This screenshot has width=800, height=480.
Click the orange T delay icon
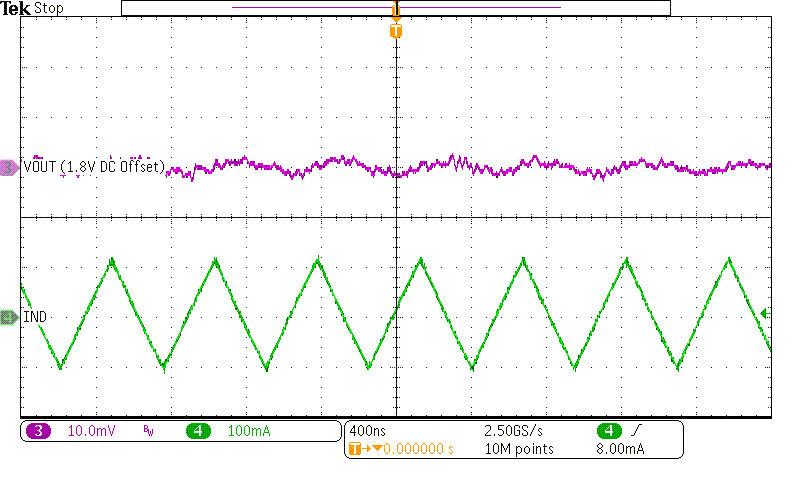point(355,449)
